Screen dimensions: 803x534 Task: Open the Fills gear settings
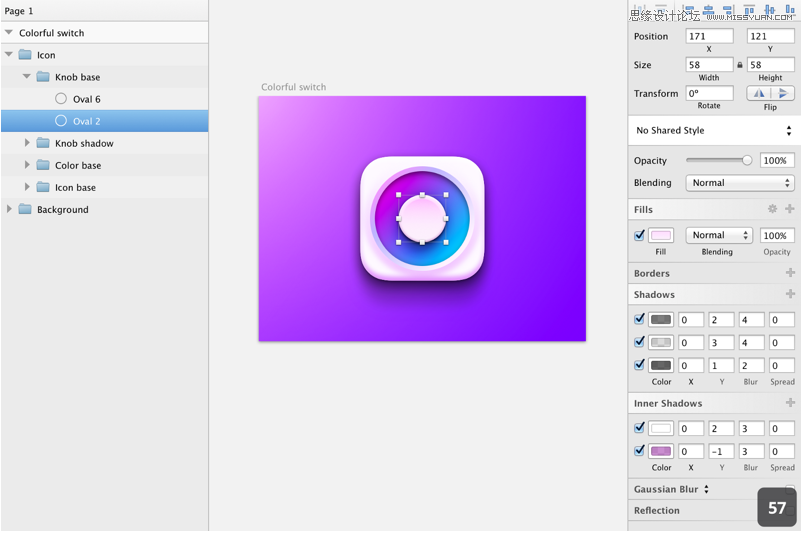(x=772, y=209)
